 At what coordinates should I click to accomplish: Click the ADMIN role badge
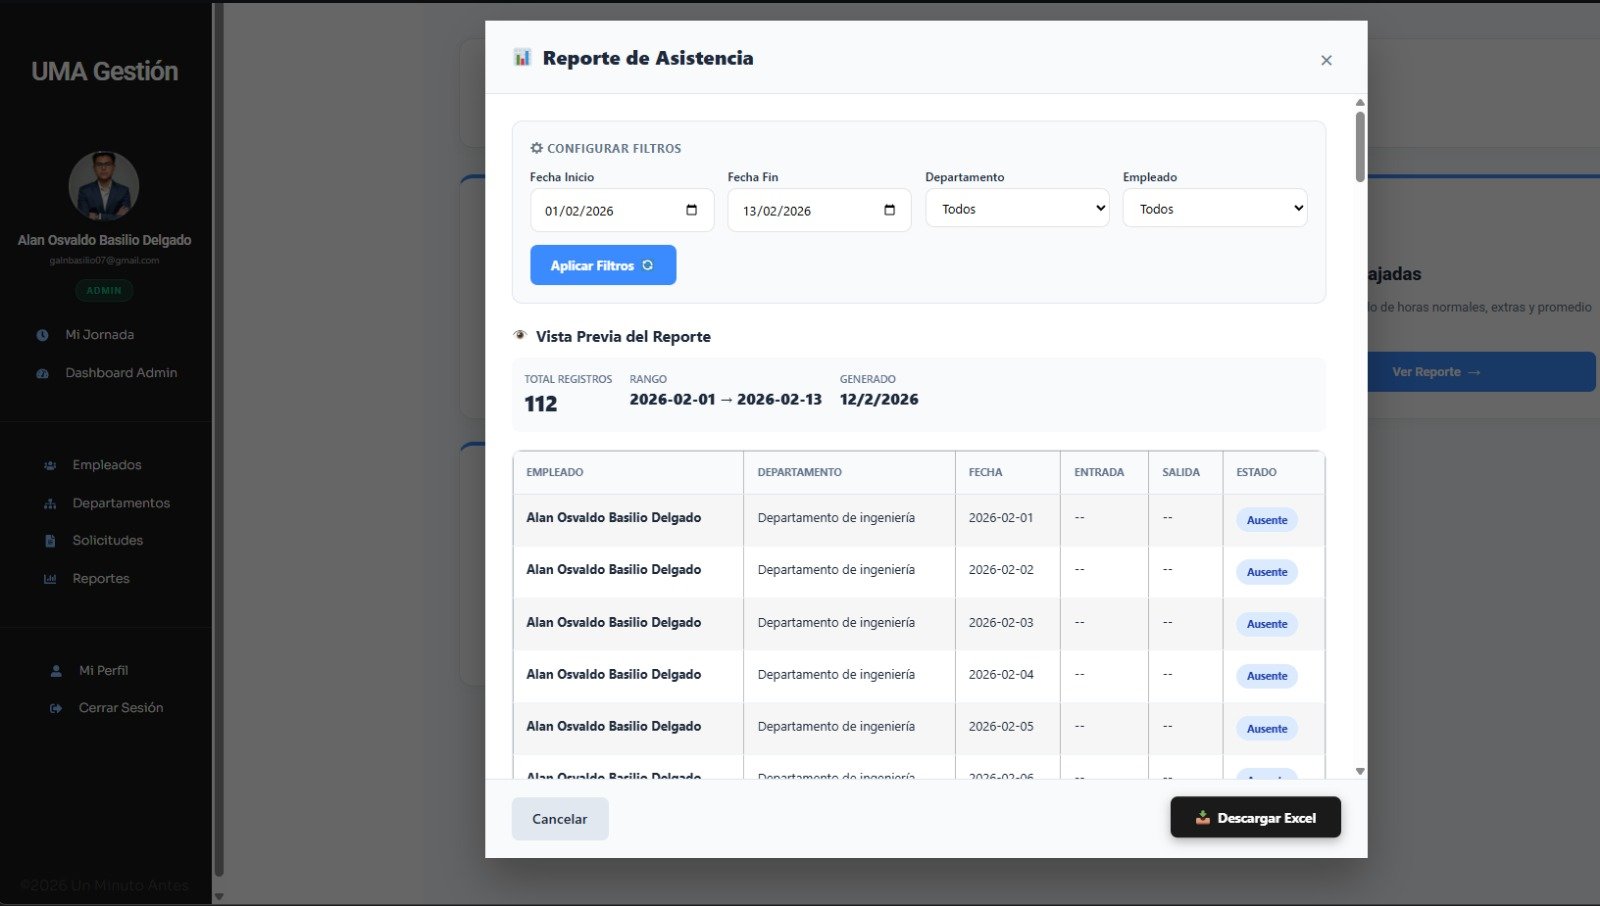pos(104,291)
